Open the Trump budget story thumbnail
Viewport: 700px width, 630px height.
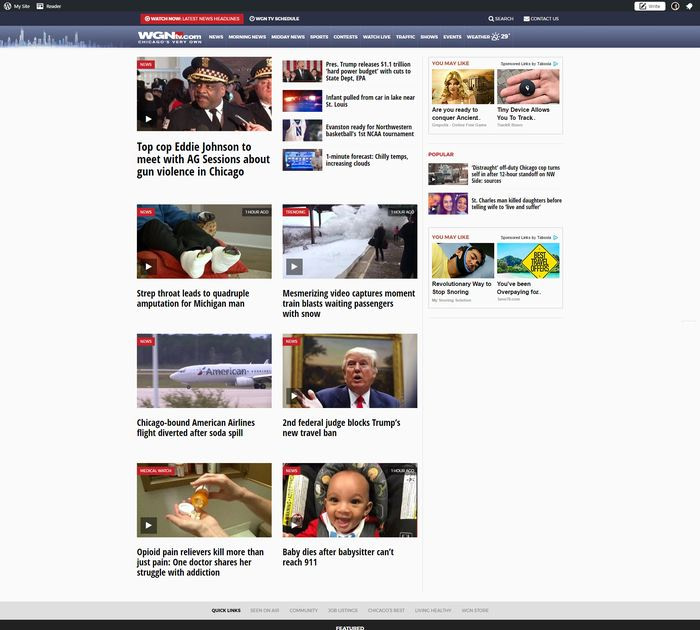[x=302, y=71]
